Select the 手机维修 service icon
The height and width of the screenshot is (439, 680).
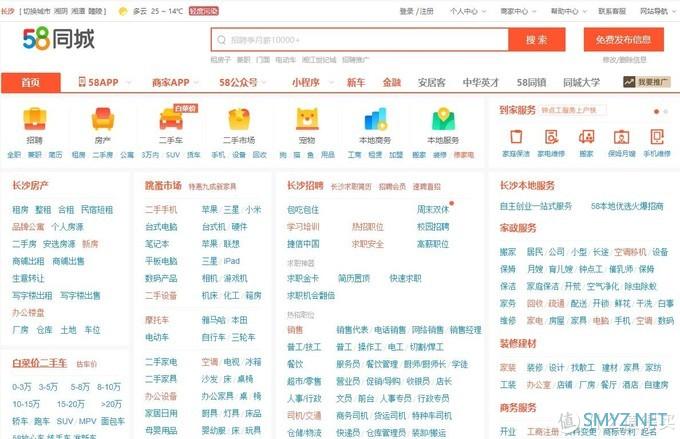pos(657,137)
